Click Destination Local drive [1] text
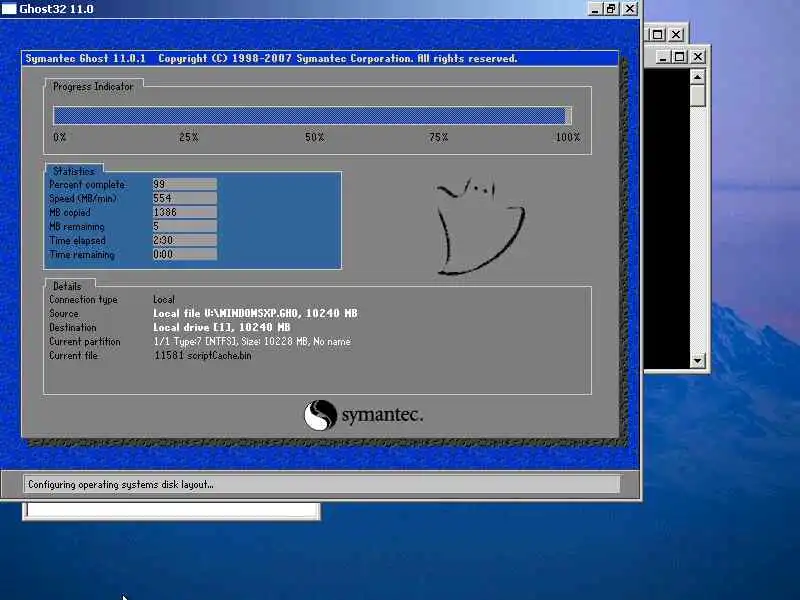Screen dimensions: 800x600 click(221, 328)
